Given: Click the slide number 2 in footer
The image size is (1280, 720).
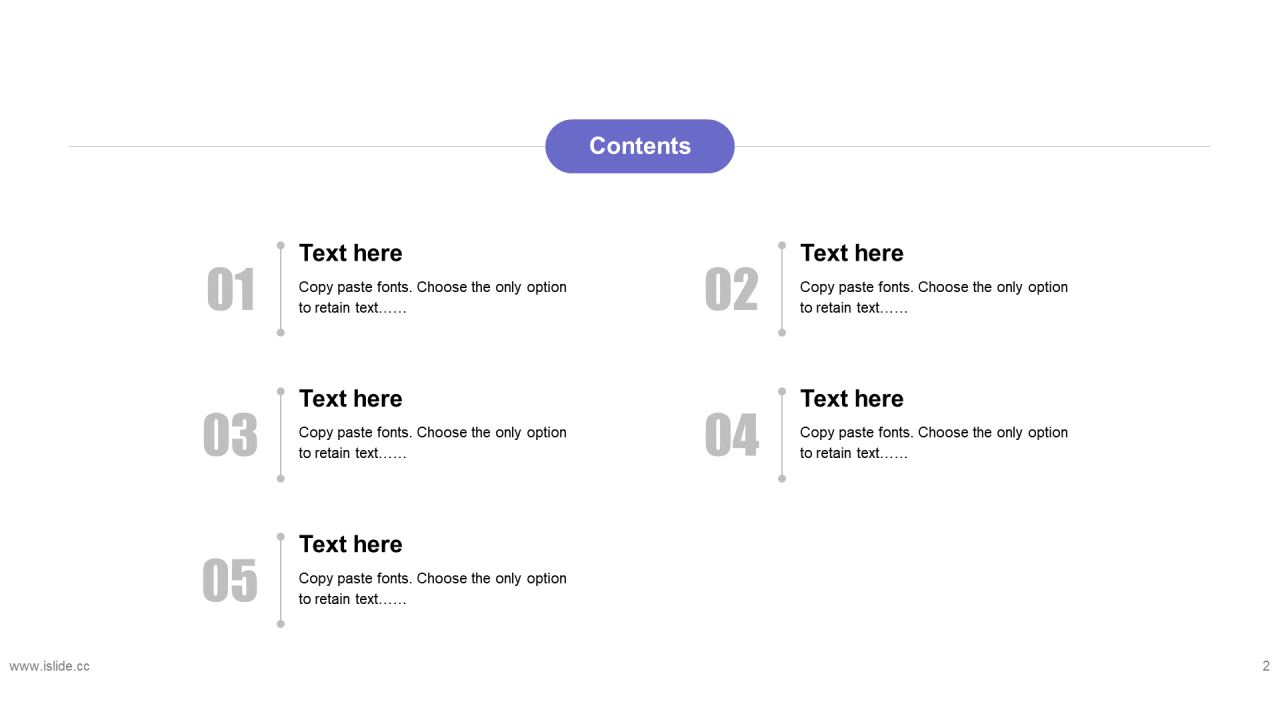Looking at the screenshot, I should pos(1266,666).
